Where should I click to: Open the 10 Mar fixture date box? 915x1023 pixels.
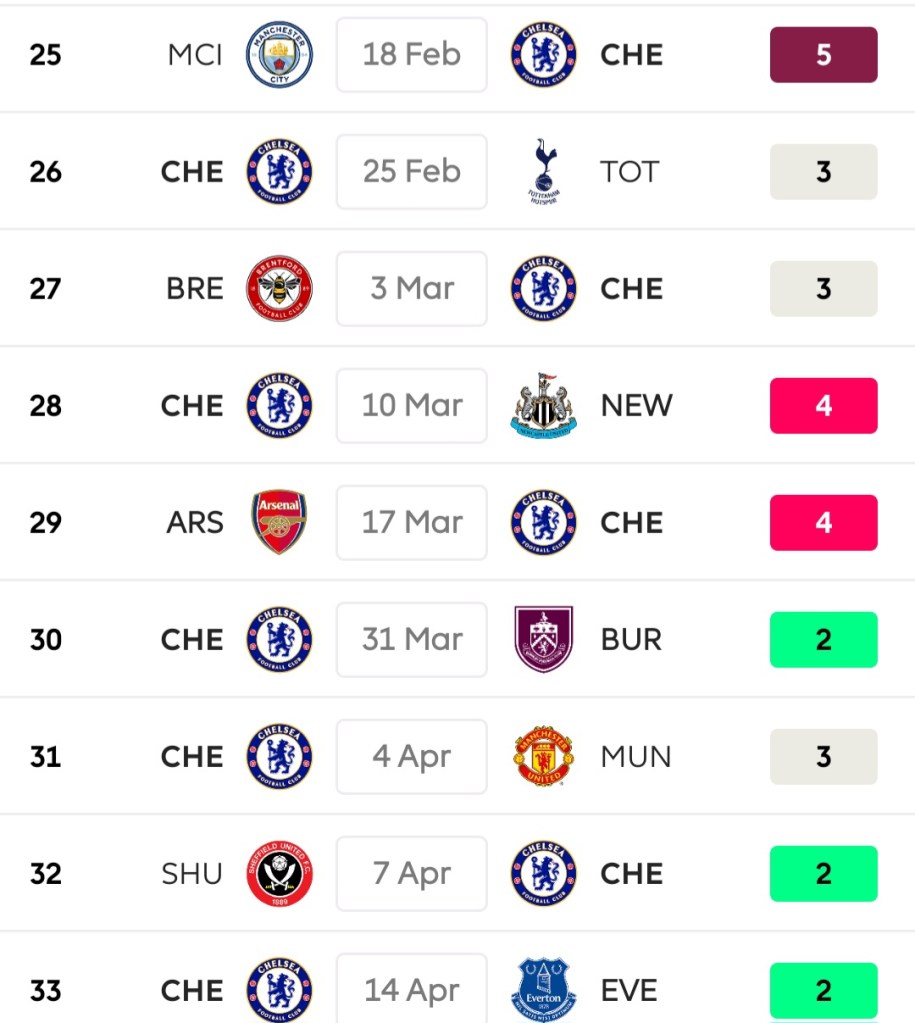coord(411,405)
